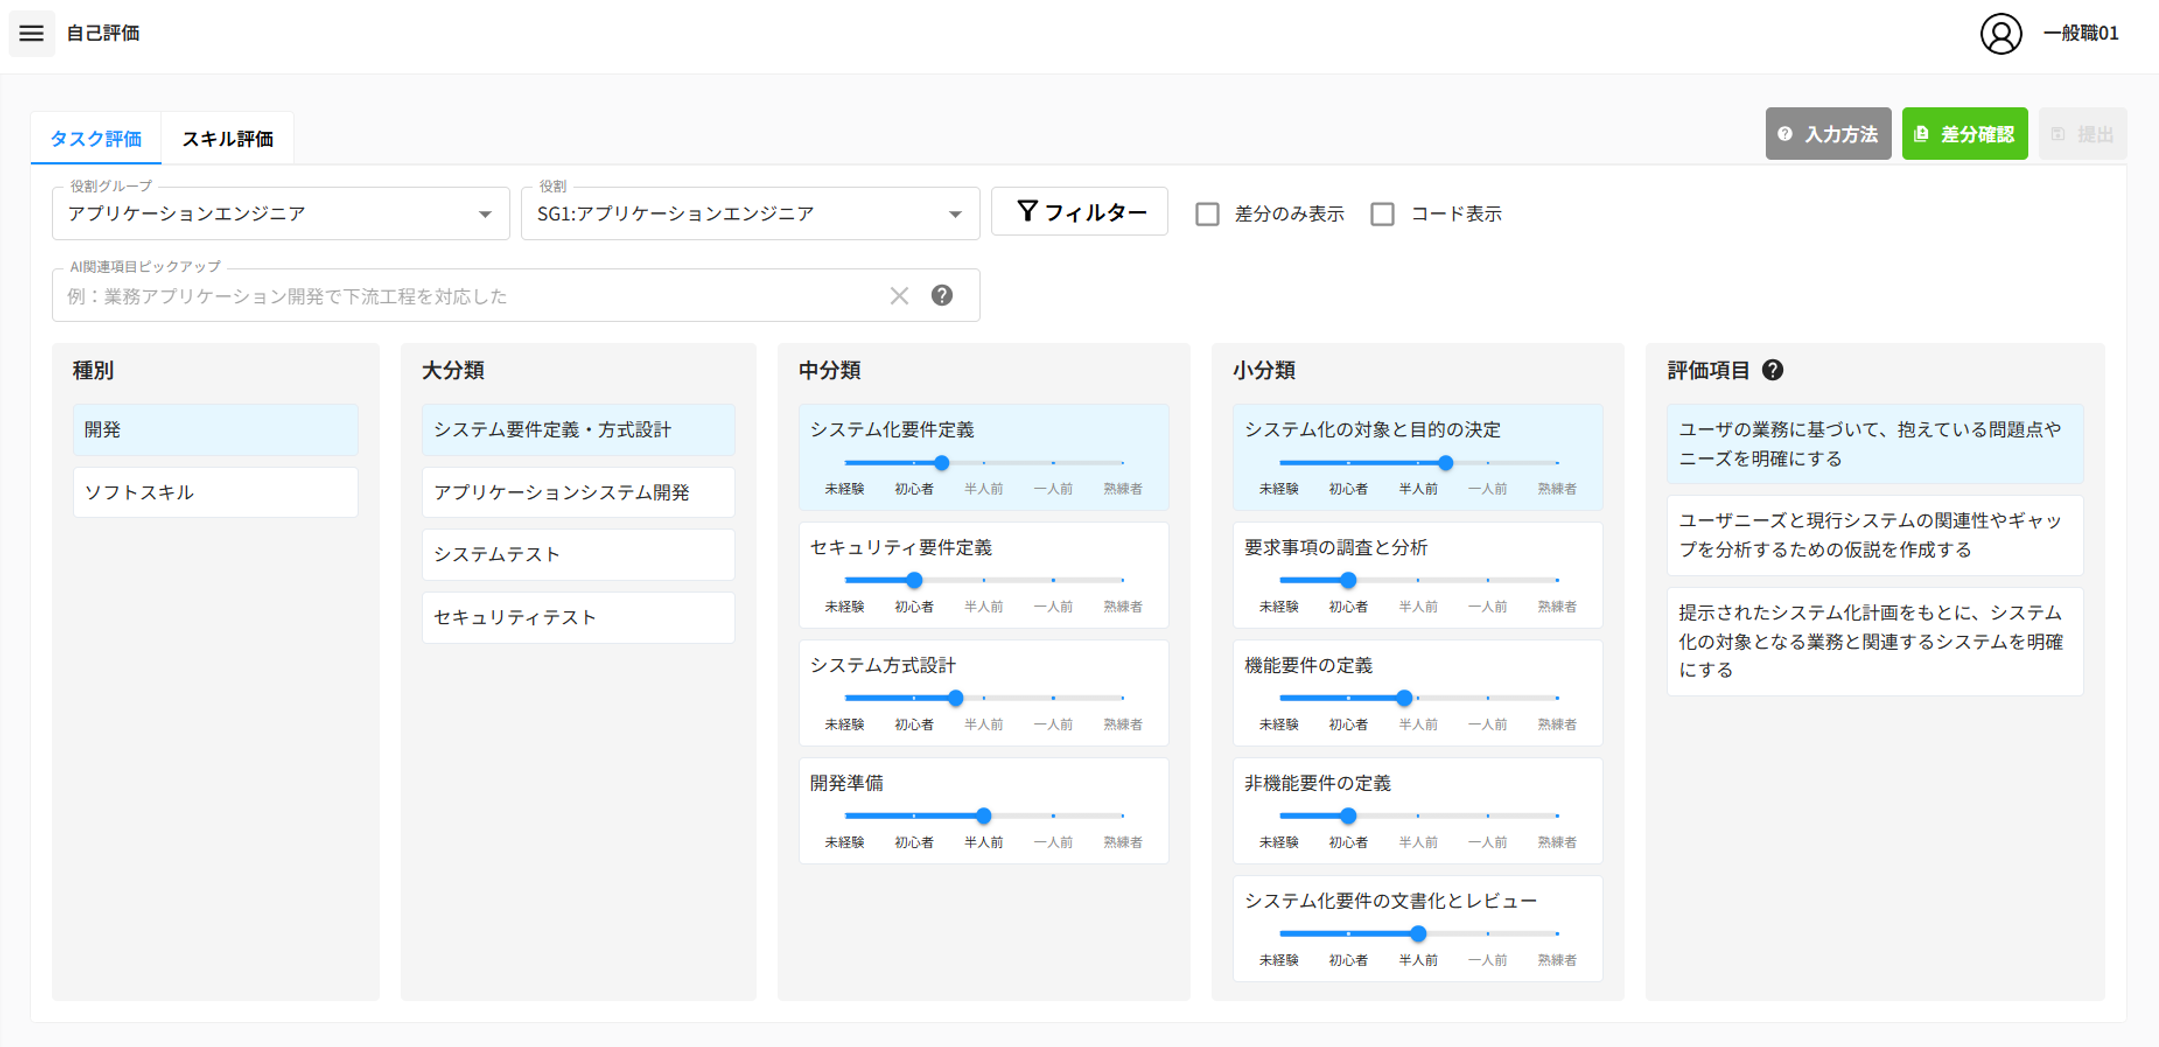Select the セキュリティ要件定義 card title
Screen dimensions: 2159x1047
[901, 548]
